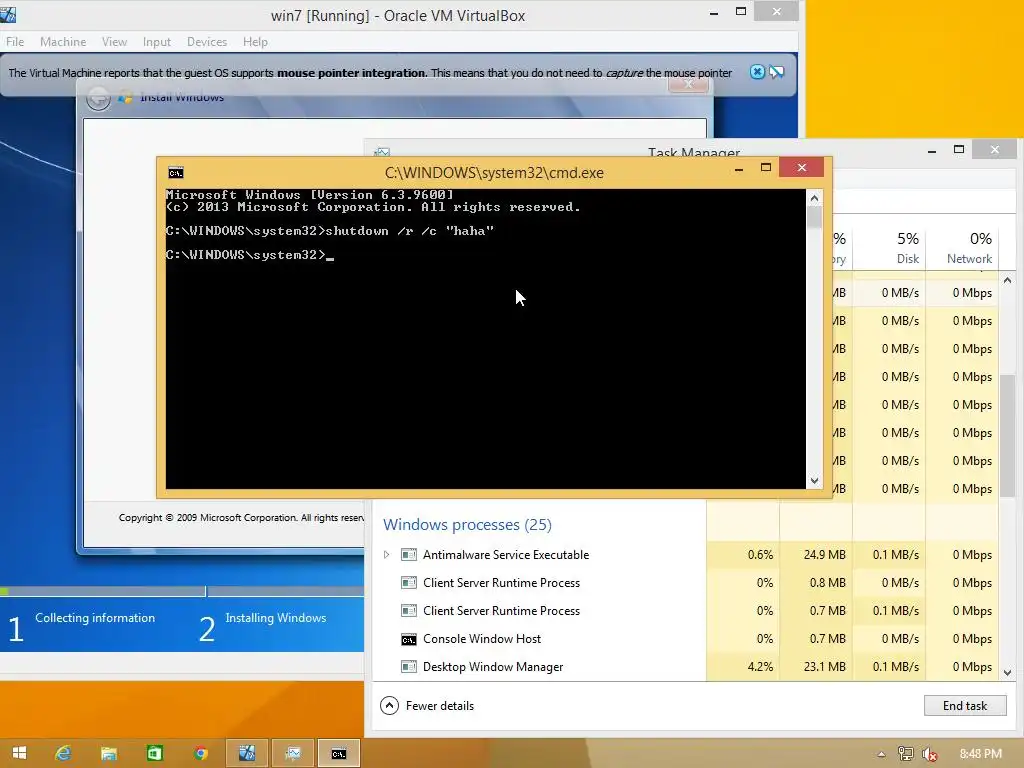Viewport: 1024px width, 768px height.
Task: Switch to VirtualBox via its taskbar icon
Action: tap(247, 753)
